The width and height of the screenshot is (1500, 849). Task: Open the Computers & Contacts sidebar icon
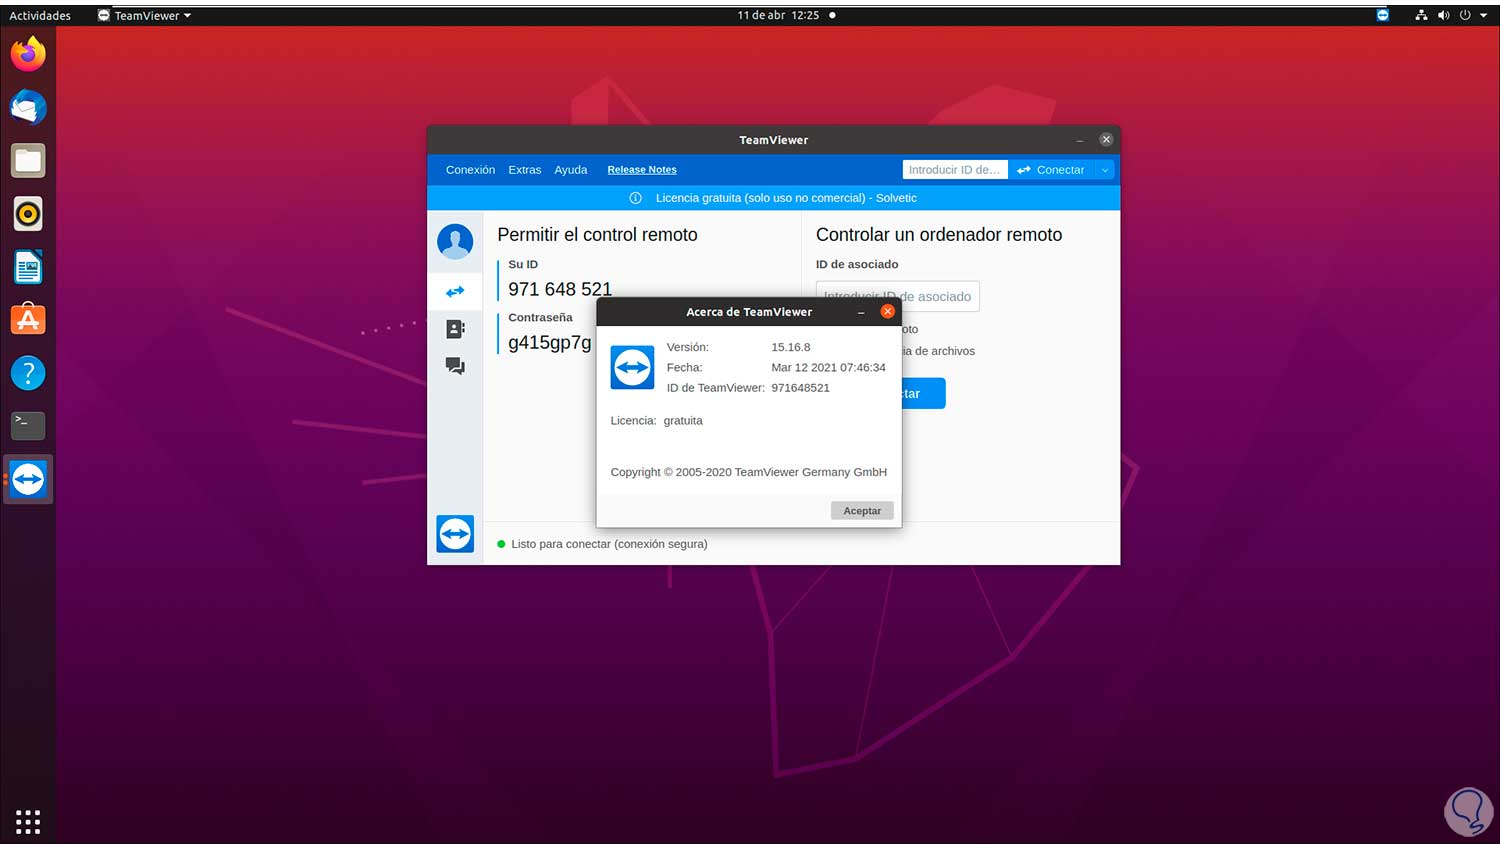click(x=455, y=329)
